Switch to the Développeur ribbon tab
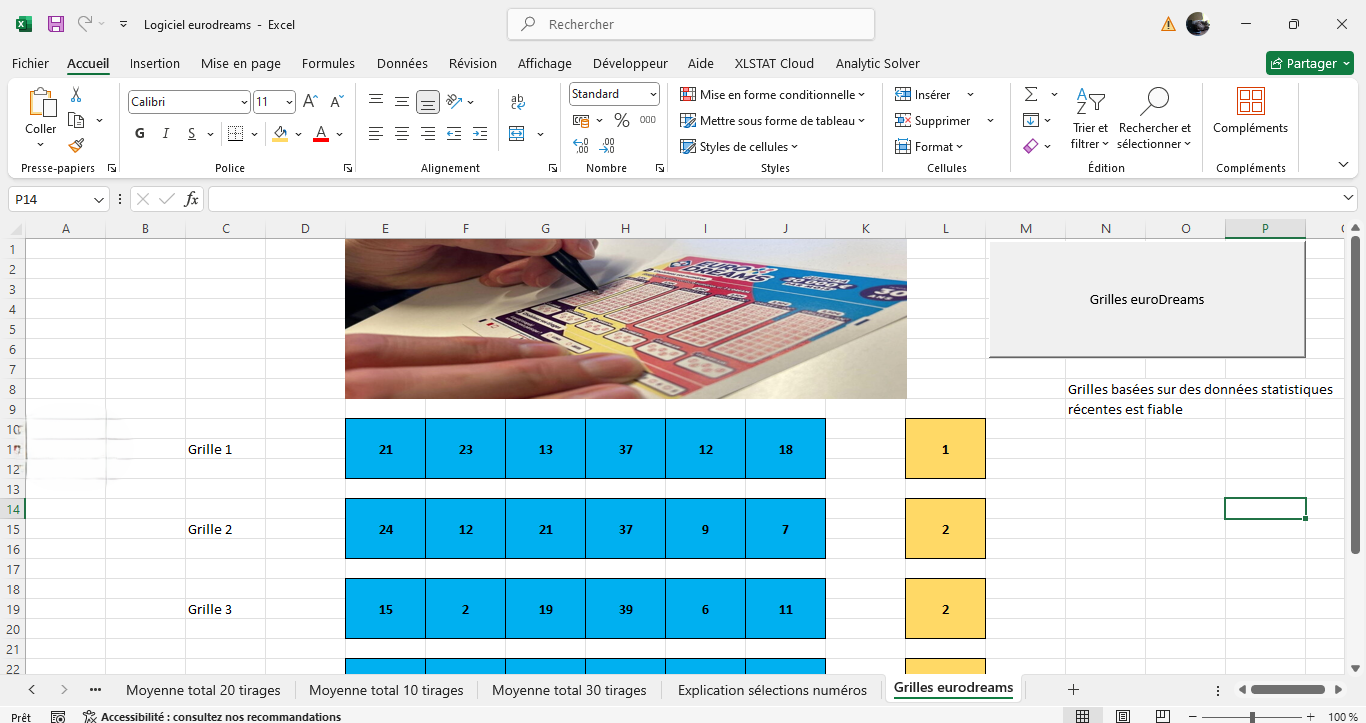This screenshot has width=1366, height=723. [630, 63]
